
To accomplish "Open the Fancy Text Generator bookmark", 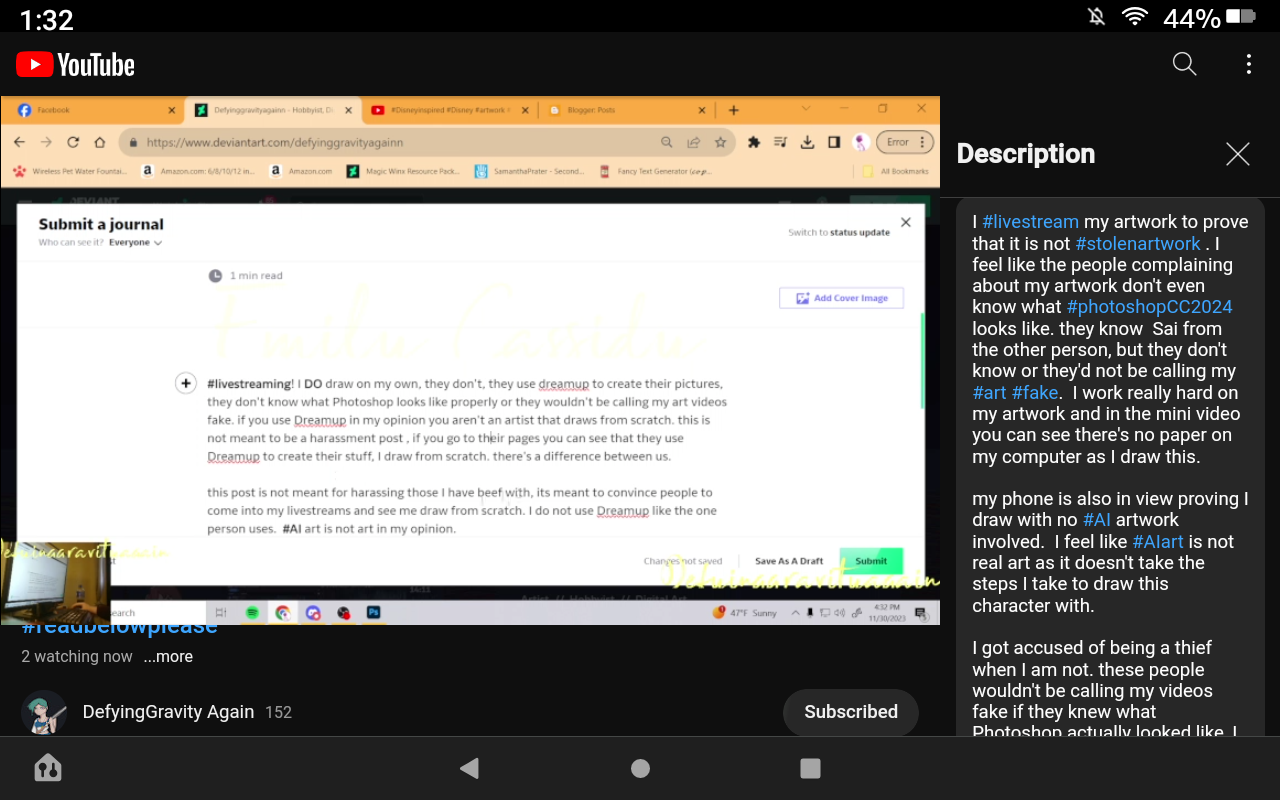I will 657,171.
